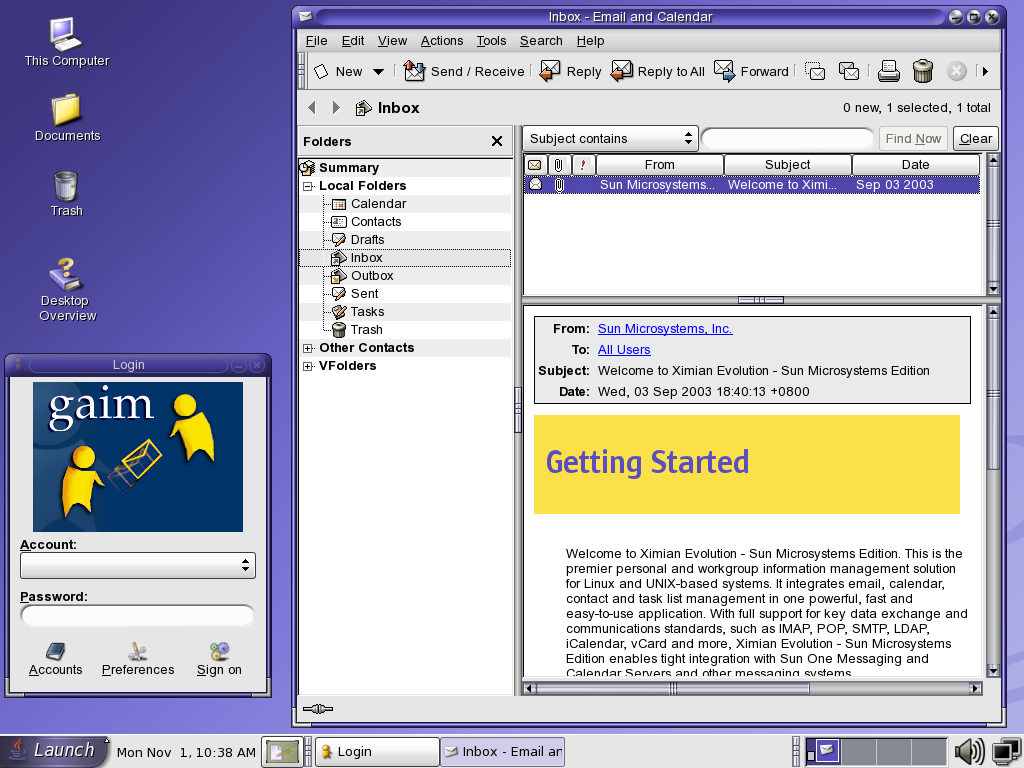Sort messages by From column
The width and height of the screenshot is (1024, 768).
point(660,165)
